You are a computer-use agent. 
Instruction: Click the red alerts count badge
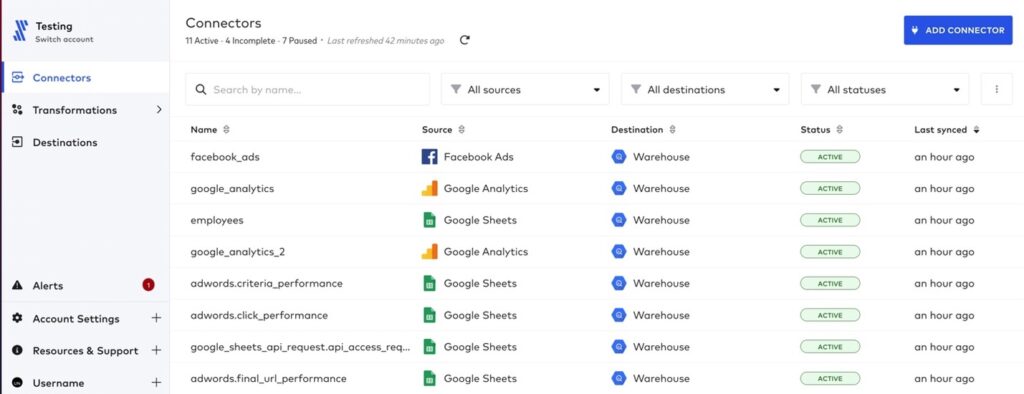pyautogui.click(x=148, y=285)
